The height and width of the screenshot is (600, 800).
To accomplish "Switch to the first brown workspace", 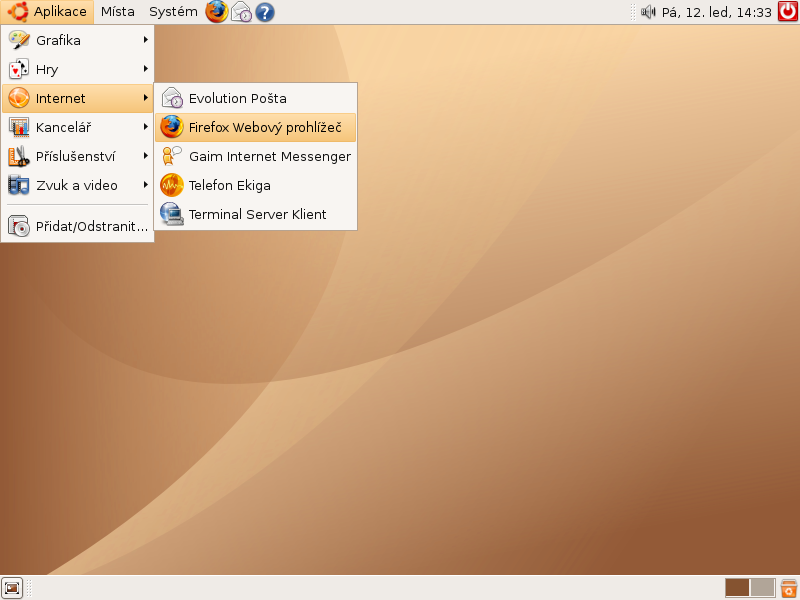I will tap(737, 588).
